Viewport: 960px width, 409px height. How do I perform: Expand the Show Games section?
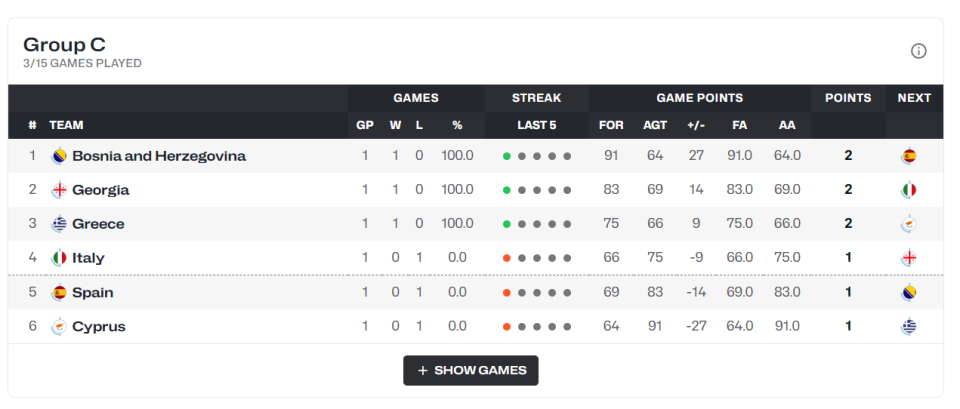(471, 371)
